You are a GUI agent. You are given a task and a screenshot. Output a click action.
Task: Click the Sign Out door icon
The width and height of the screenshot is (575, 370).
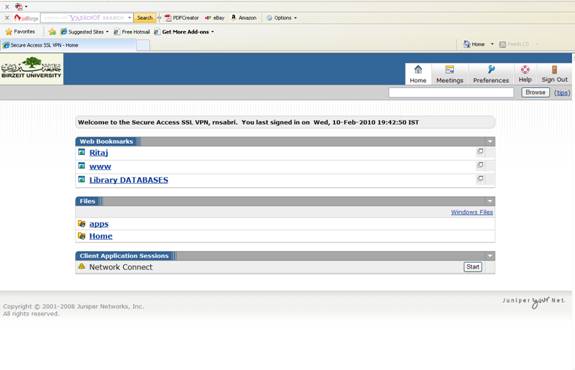554,69
